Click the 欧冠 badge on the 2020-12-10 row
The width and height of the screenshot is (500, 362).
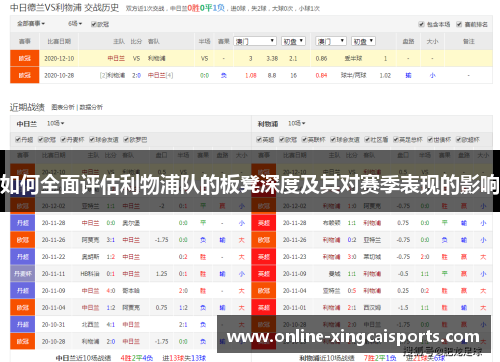(x=25, y=58)
